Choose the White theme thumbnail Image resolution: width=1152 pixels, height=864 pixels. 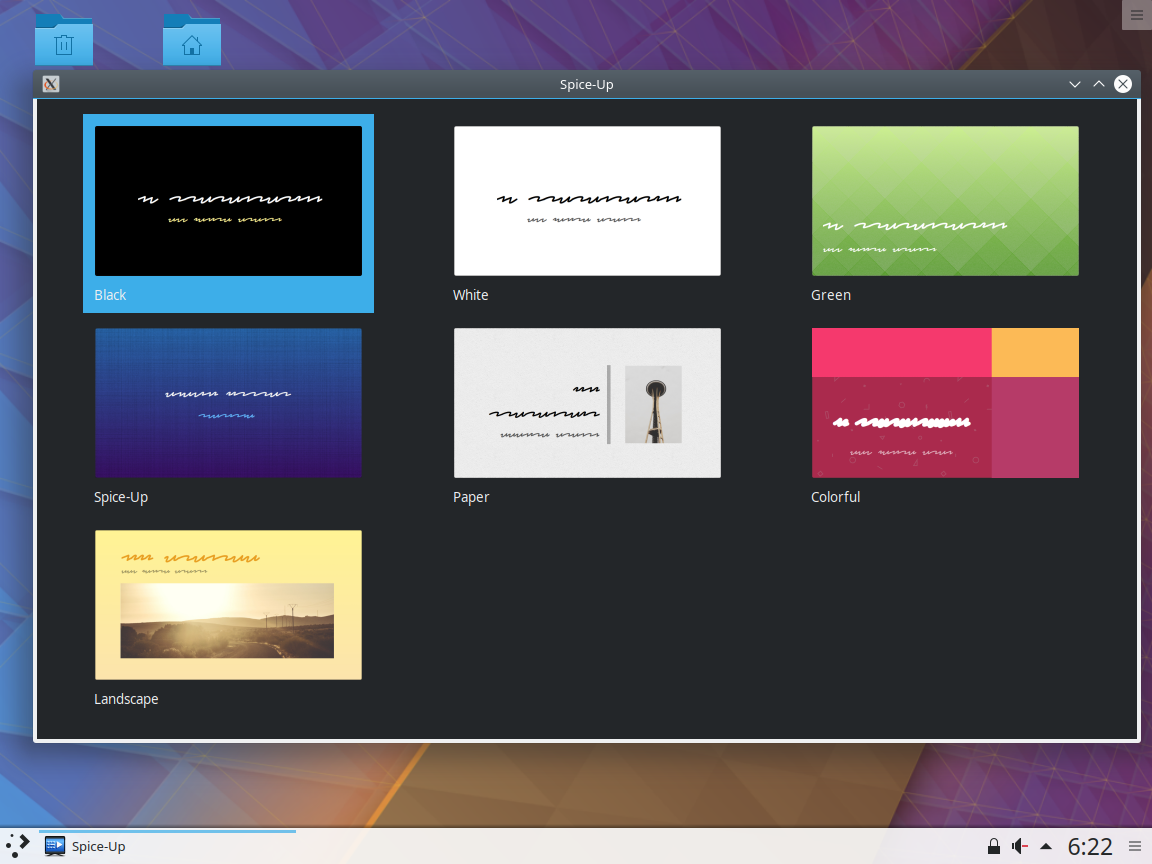587,200
